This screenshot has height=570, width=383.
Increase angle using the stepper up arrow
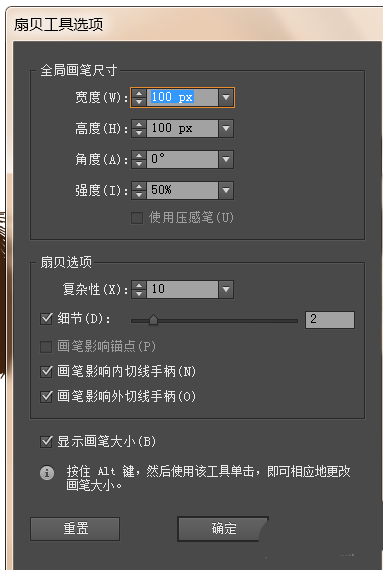point(139,156)
